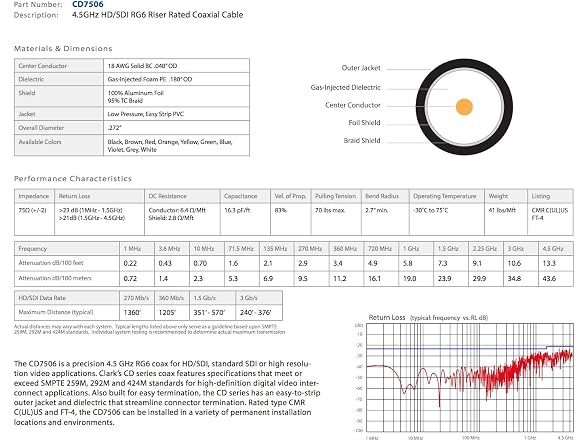Click the 'Actual distances may vary' disclaimer note
This screenshot has height=441, width=588.
point(149,329)
